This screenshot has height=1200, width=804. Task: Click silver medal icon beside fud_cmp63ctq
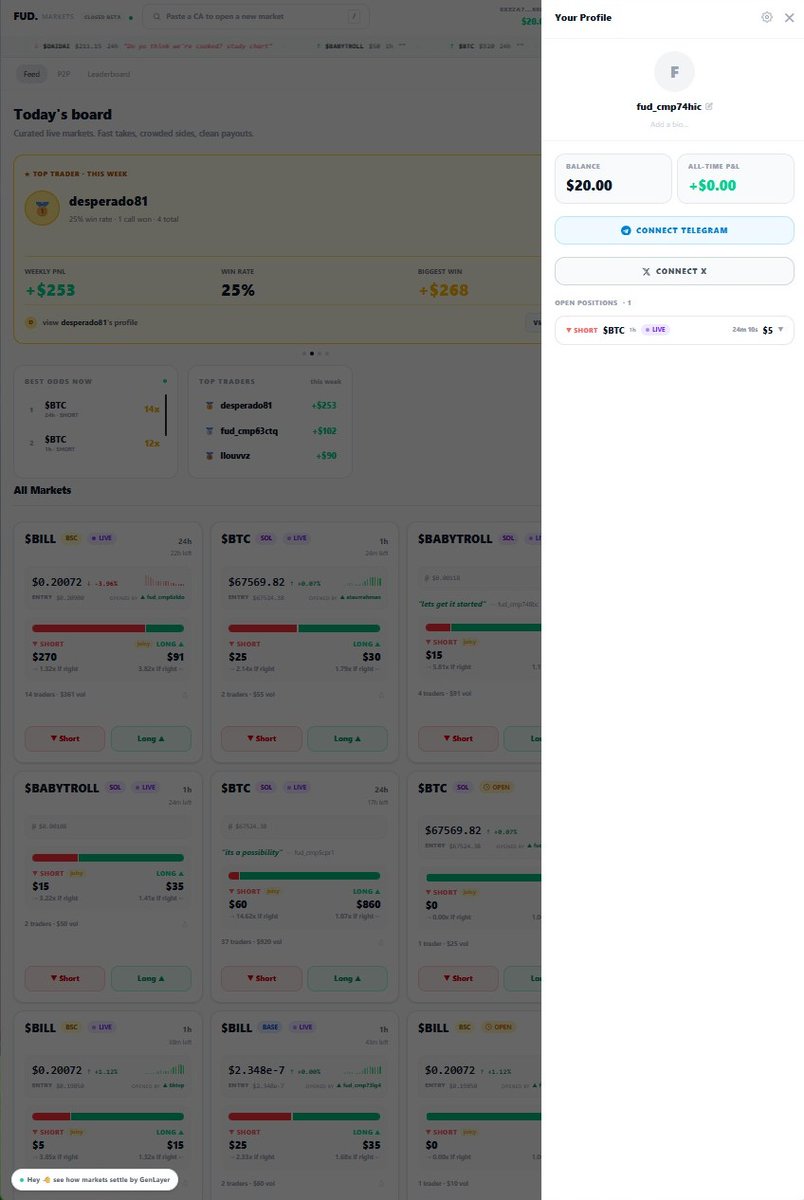pyautogui.click(x=210, y=431)
